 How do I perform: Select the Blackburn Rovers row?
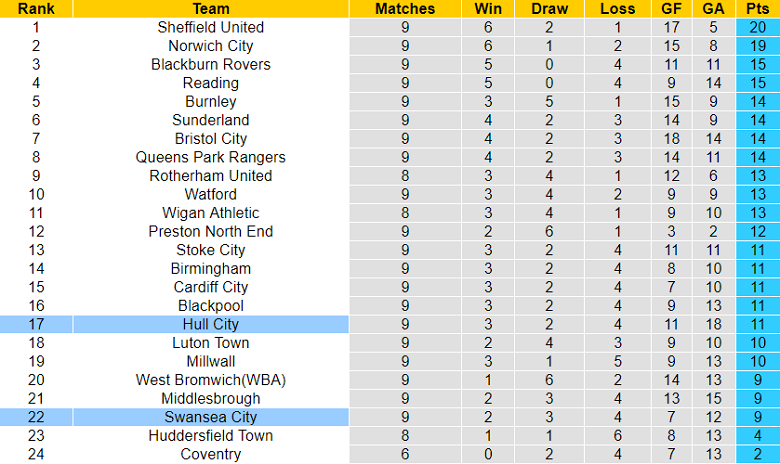(211, 64)
